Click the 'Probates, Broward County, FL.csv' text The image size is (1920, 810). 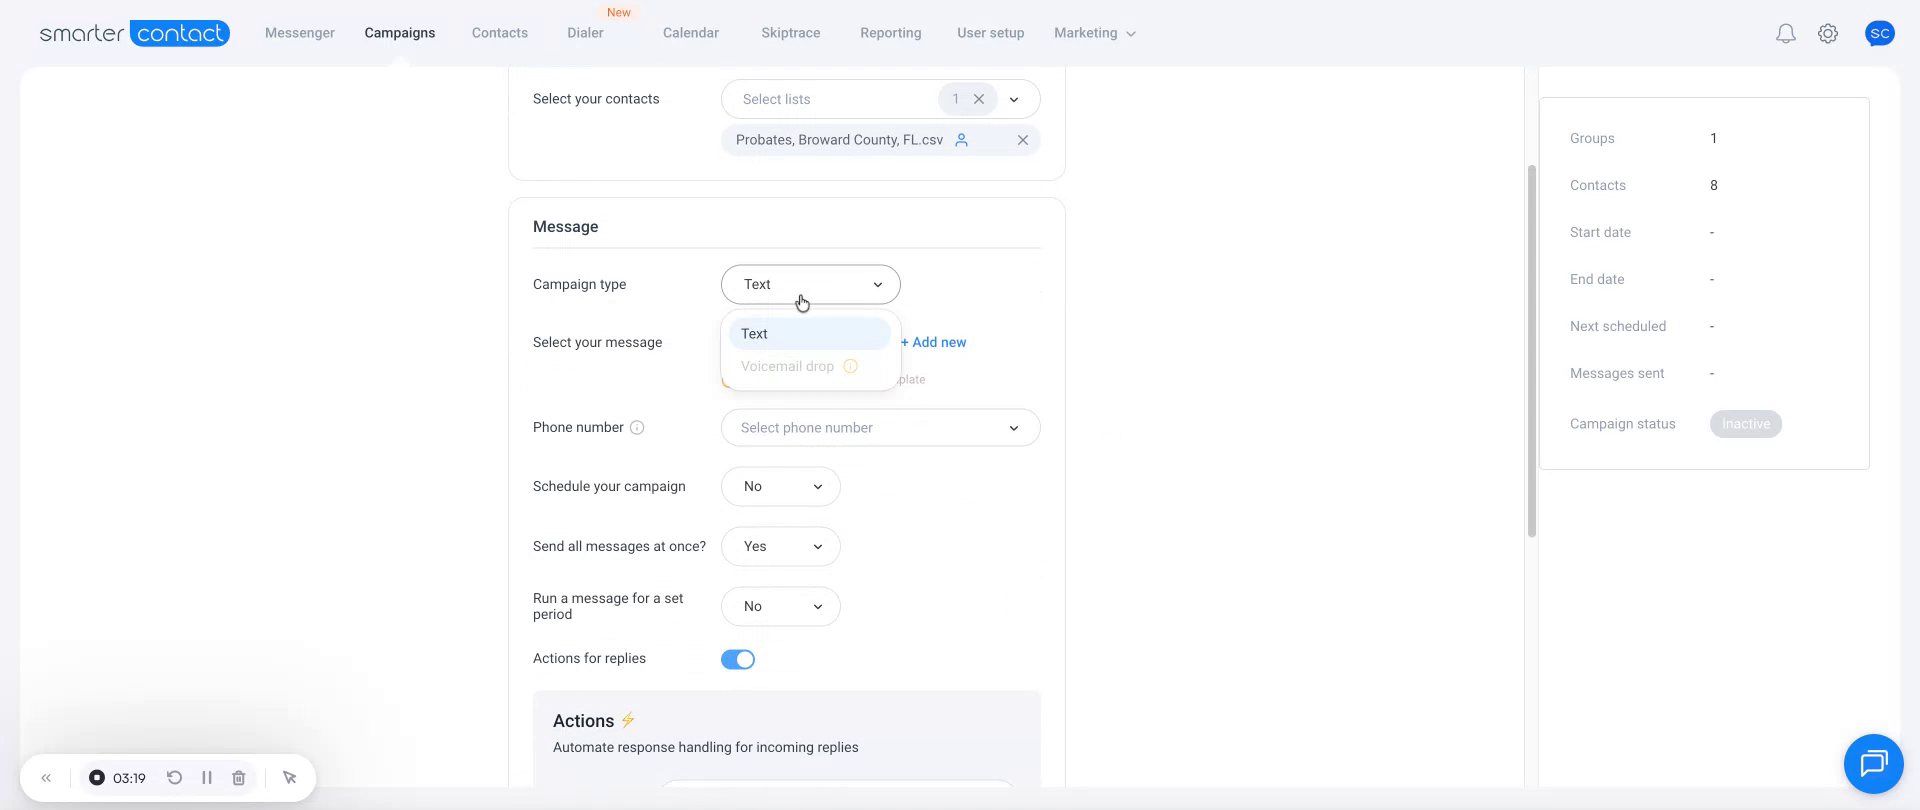coord(839,140)
